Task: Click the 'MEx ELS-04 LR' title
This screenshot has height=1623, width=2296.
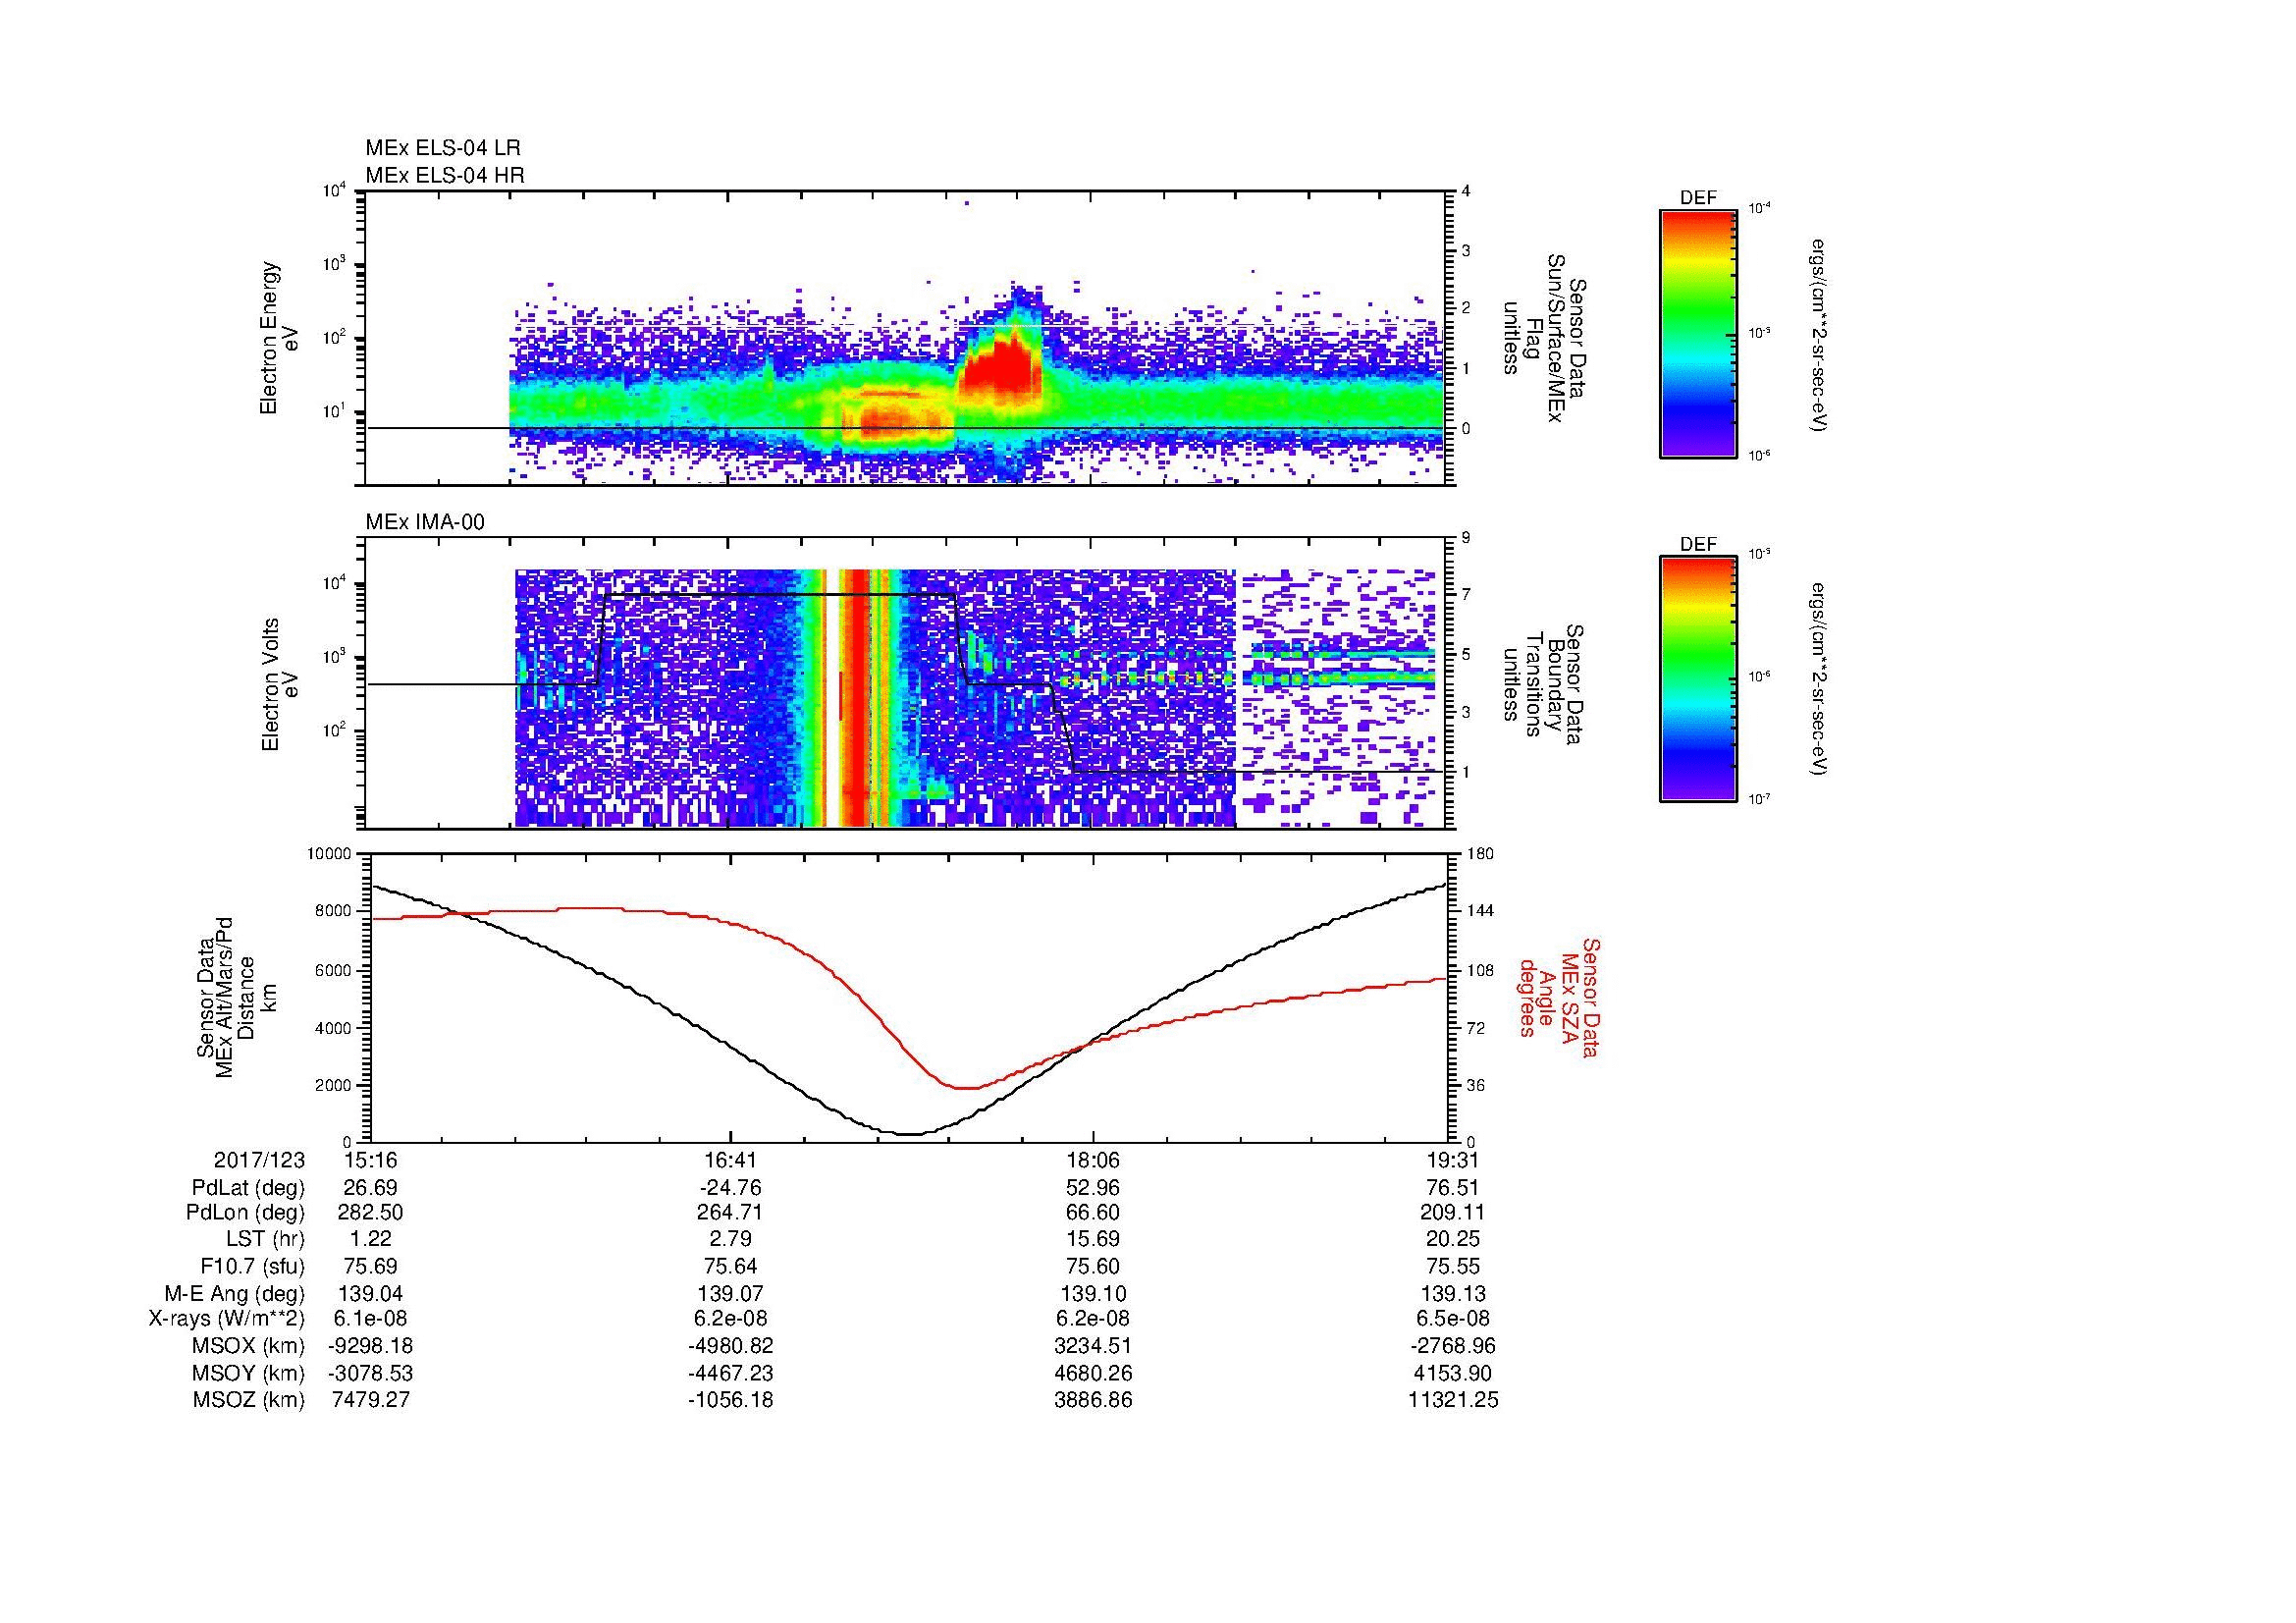Action: [443, 148]
